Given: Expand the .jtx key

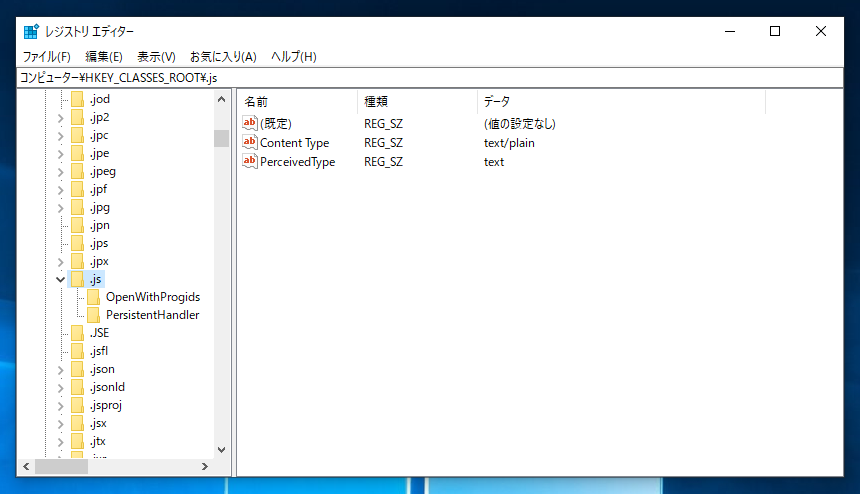Looking at the screenshot, I should [x=60, y=442].
